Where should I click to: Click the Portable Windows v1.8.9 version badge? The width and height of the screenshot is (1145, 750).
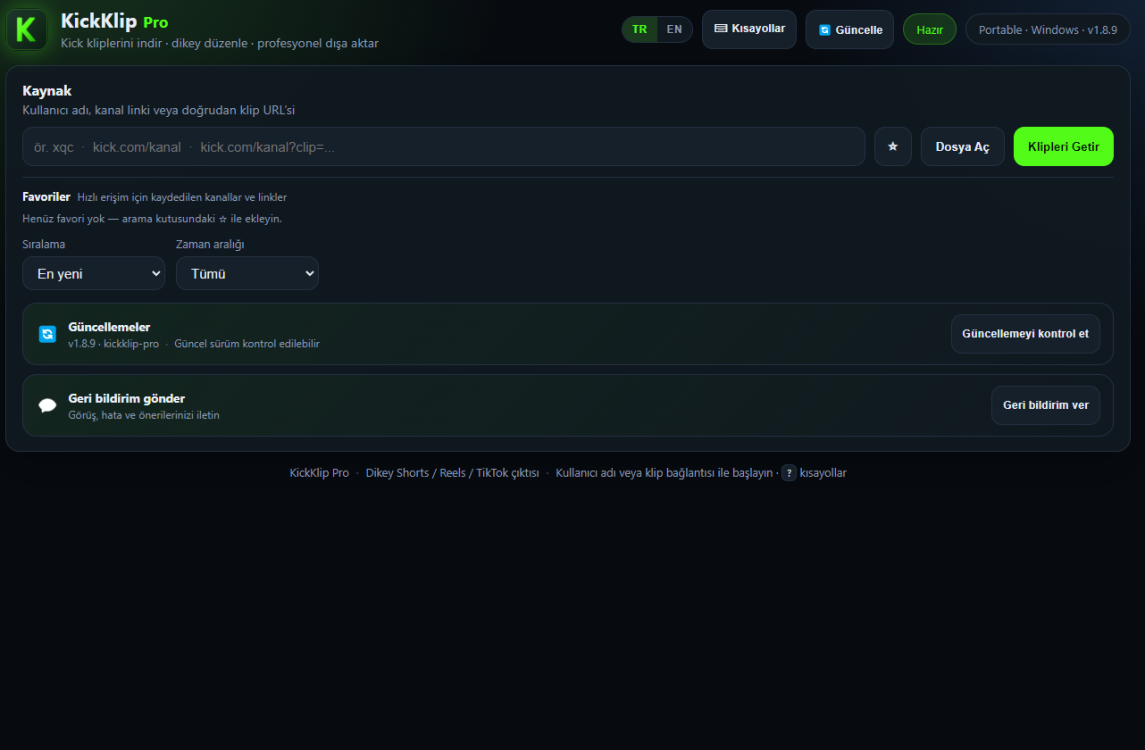[x=1047, y=30]
